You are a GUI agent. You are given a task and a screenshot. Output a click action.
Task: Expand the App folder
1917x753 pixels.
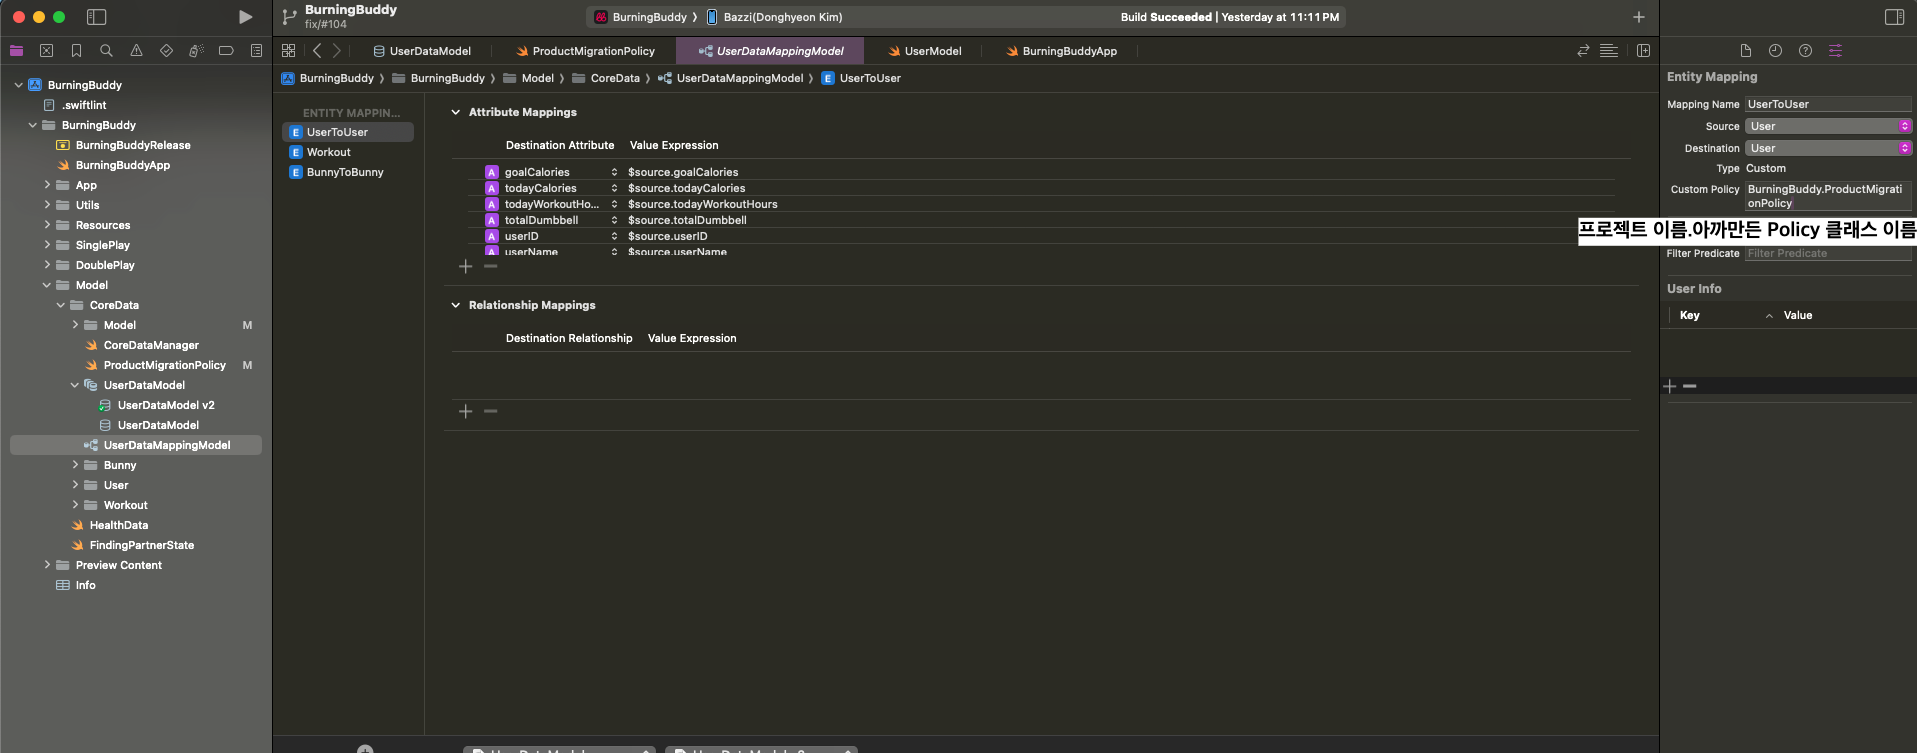47,185
